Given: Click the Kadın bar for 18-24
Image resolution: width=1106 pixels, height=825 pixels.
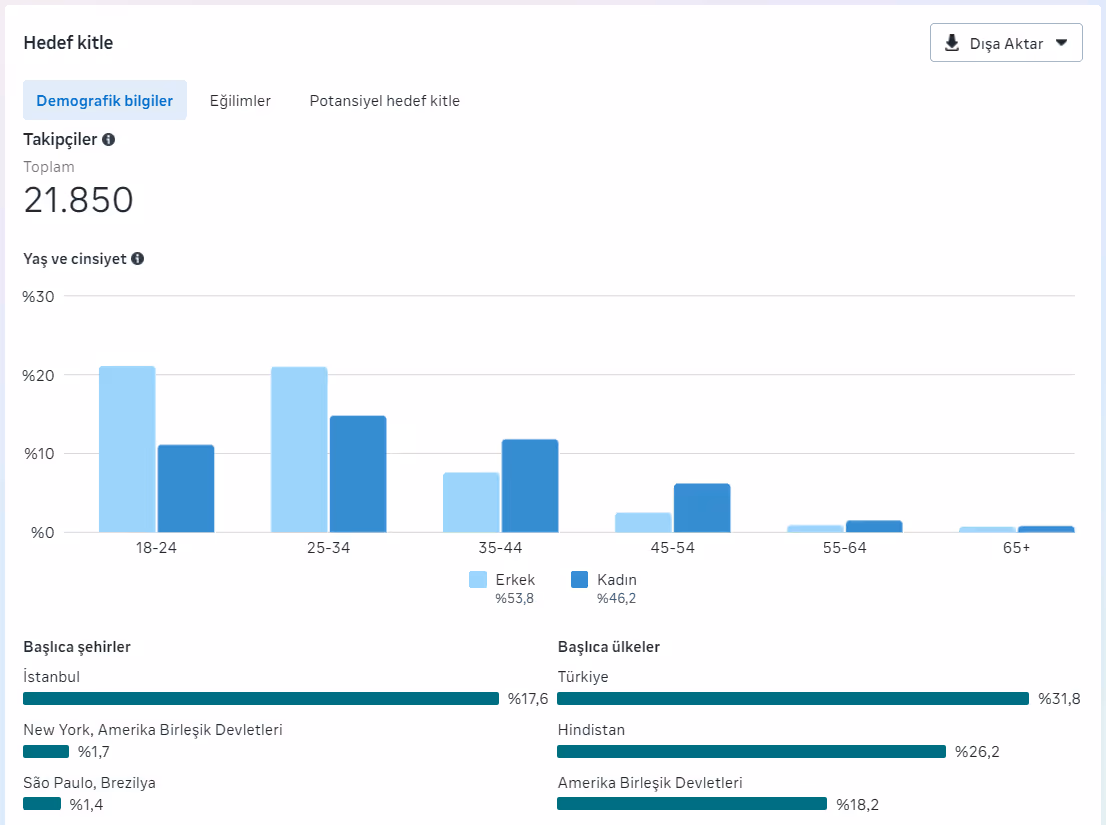Looking at the screenshot, I should tap(186, 489).
